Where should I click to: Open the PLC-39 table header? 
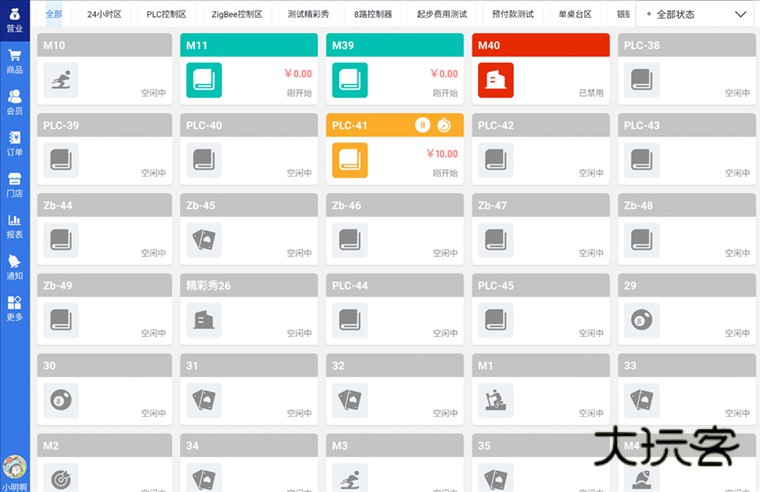click(x=104, y=125)
